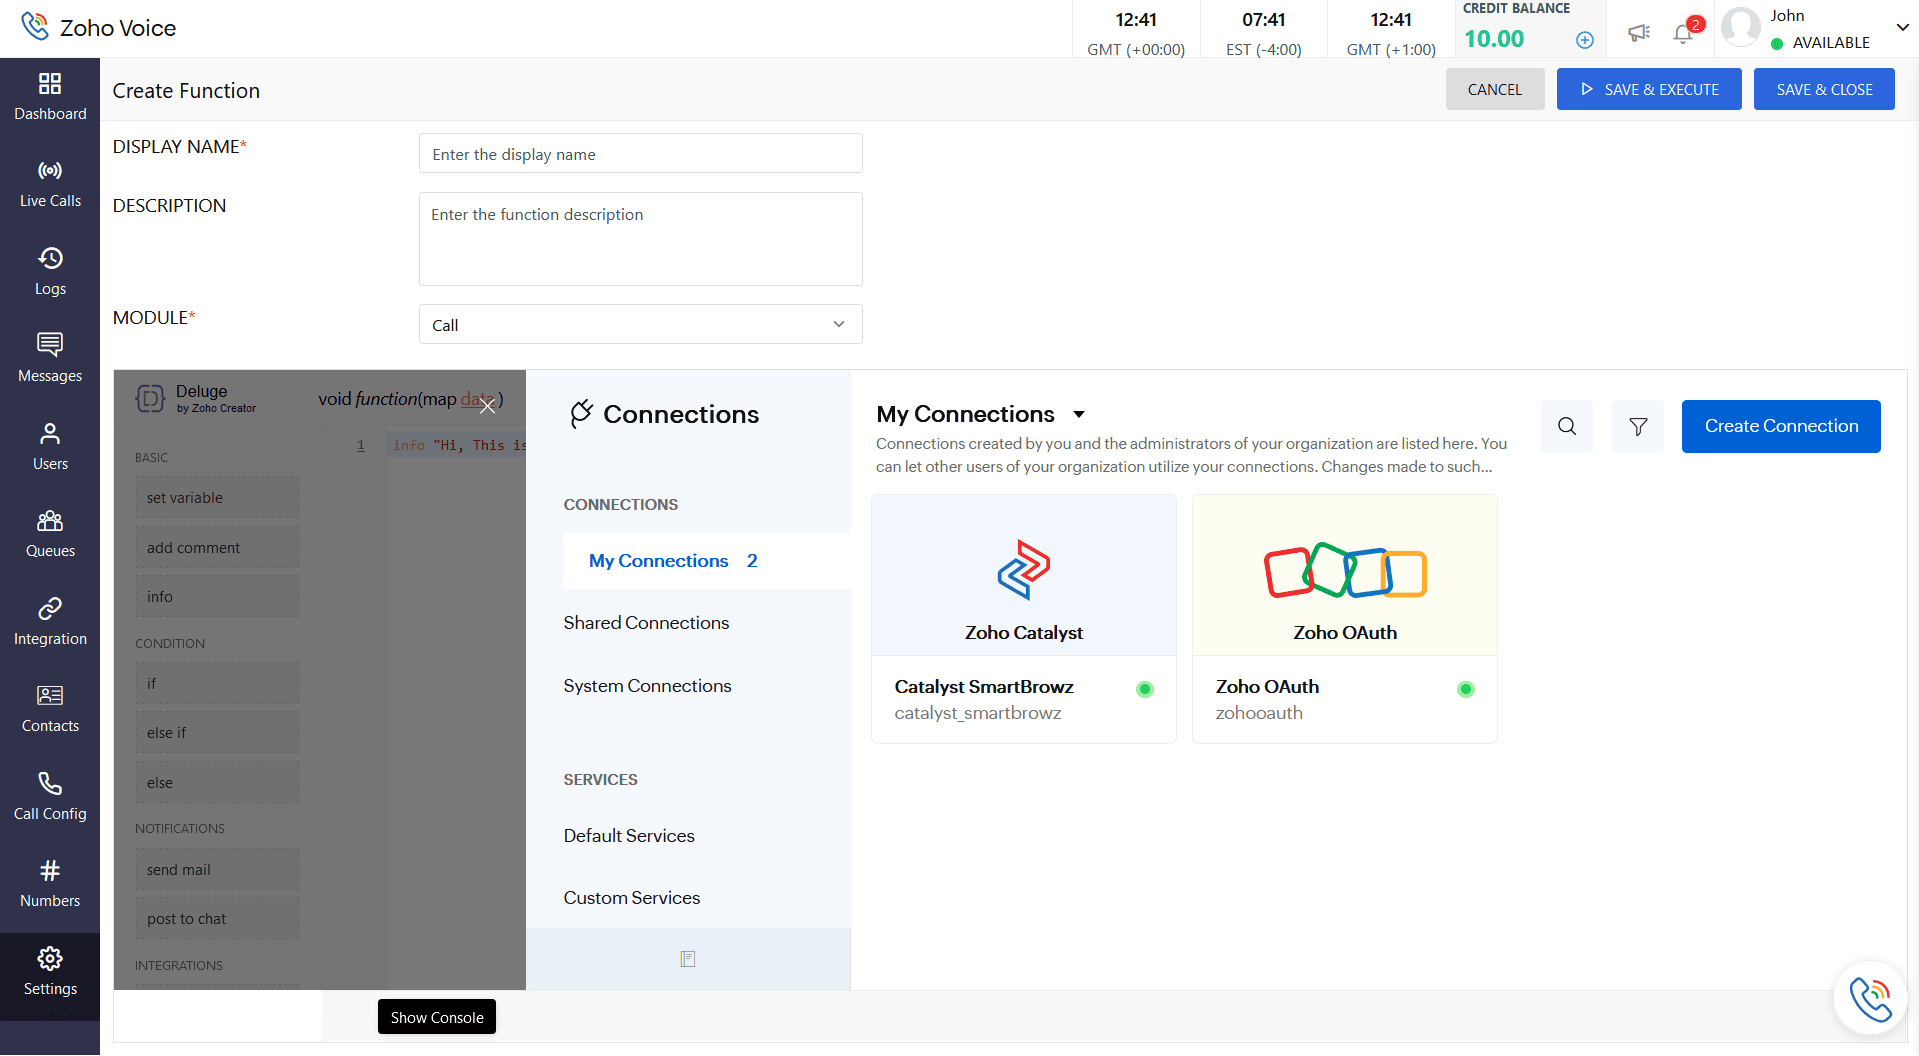Screen dimensions: 1919x1056
Task: Click the document icon below services list
Action: 688,959
